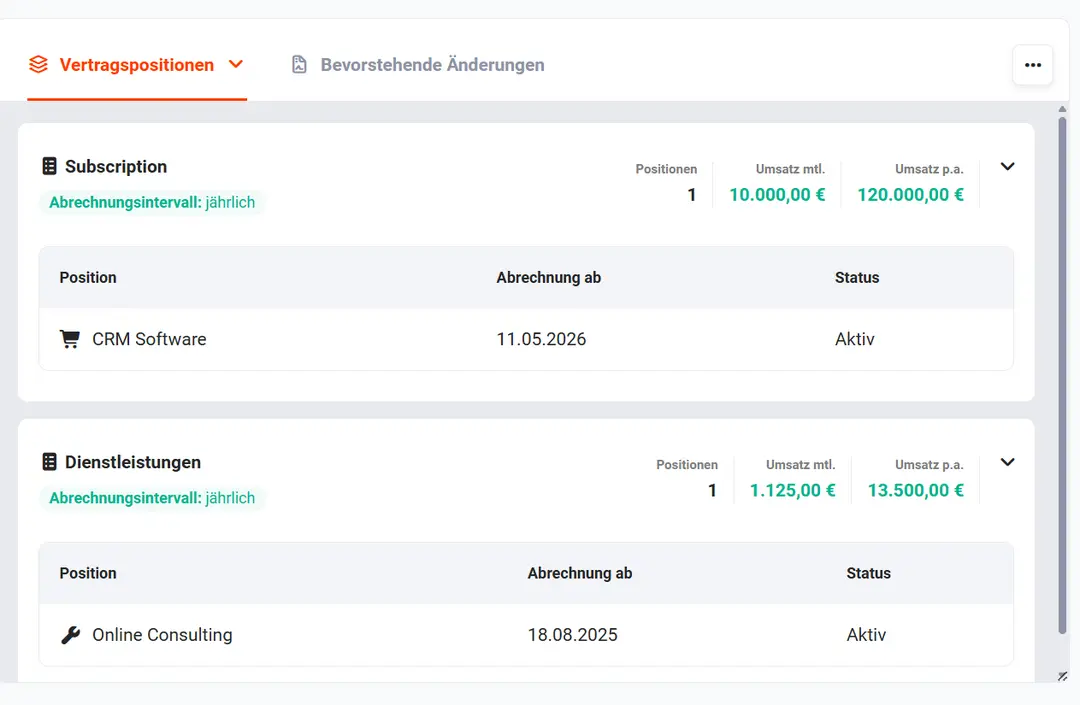This screenshot has width=1080, height=705.
Task: Click Abrechnung ab header in Dienstleistungen table
Action: pyautogui.click(x=580, y=573)
